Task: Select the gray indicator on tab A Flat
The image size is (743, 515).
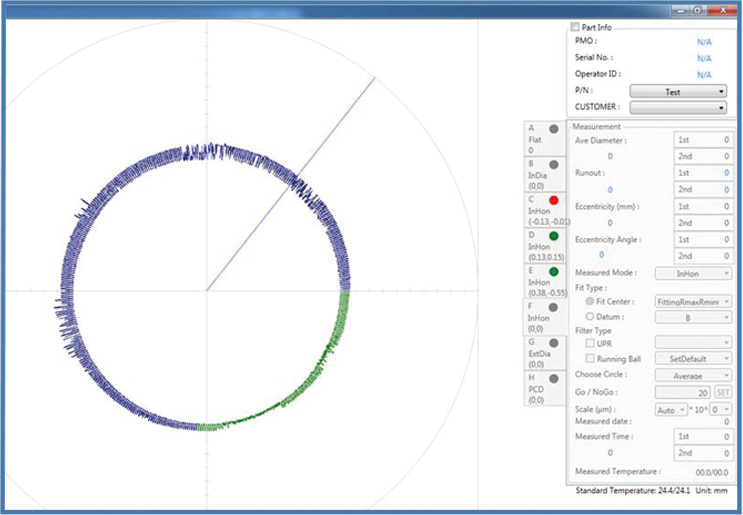Action: pyautogui.click(x=554, y=129)
